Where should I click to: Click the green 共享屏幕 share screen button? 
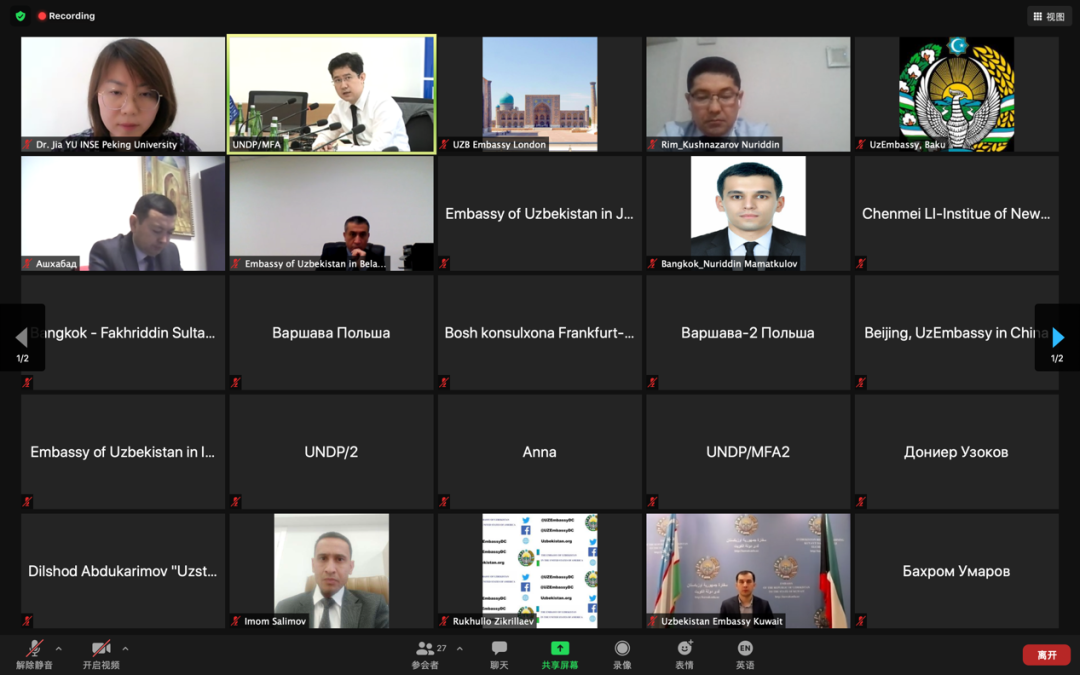[560, 655]
